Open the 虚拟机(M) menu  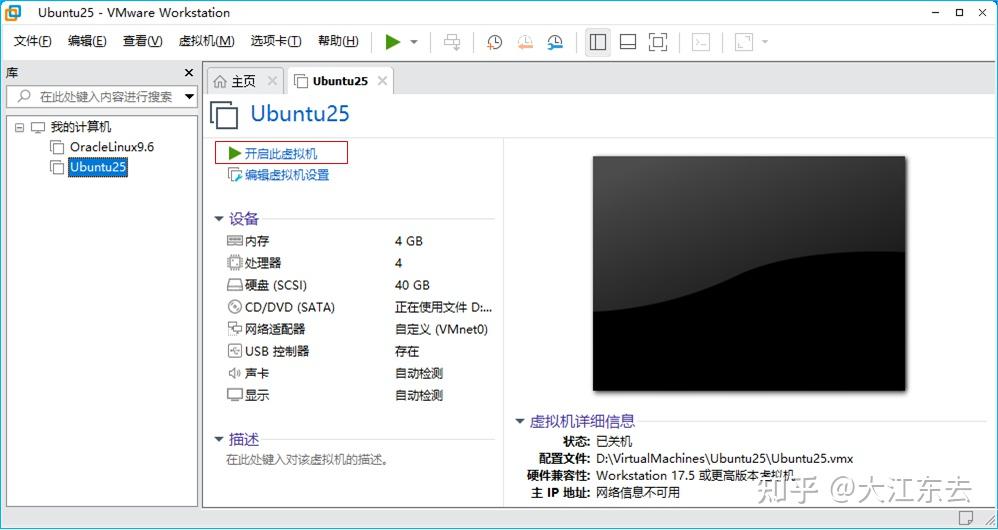206,41
